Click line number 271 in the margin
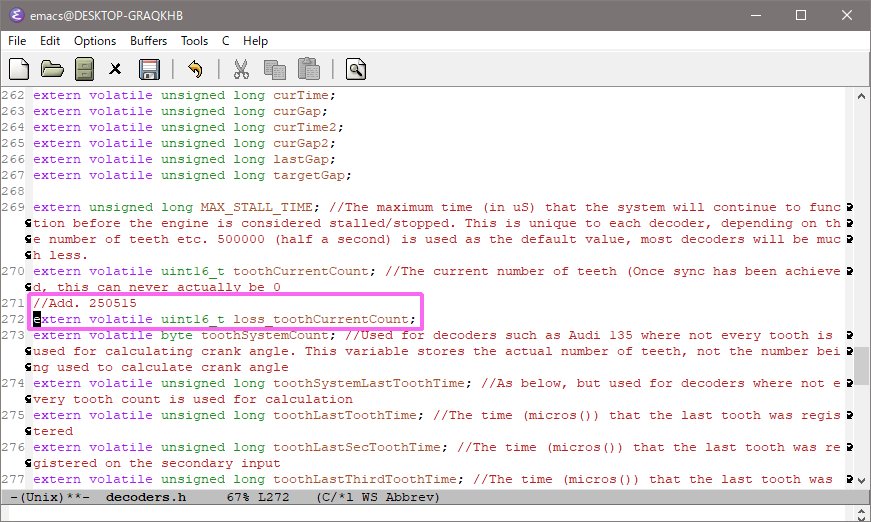 pyautogui.click(x=13, y=303)
